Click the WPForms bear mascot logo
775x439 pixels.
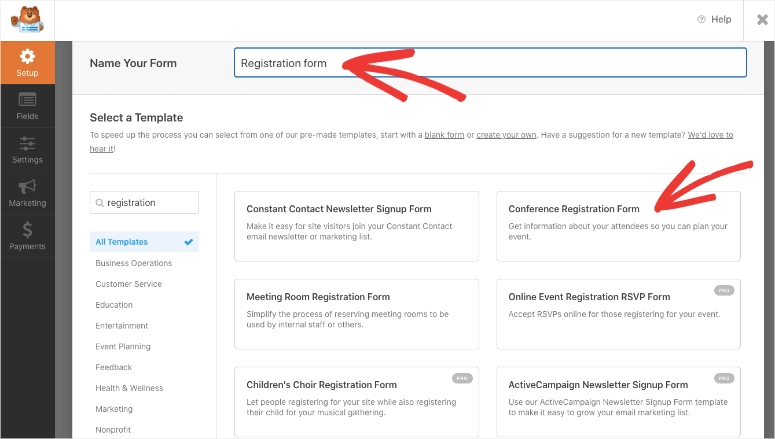click(x=26, y=20)
